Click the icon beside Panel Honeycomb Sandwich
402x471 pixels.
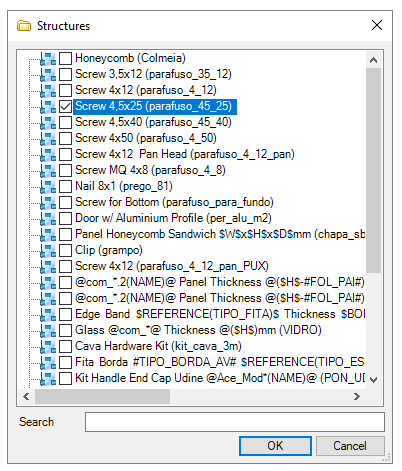pyautogui.click(x=48, y=234)
